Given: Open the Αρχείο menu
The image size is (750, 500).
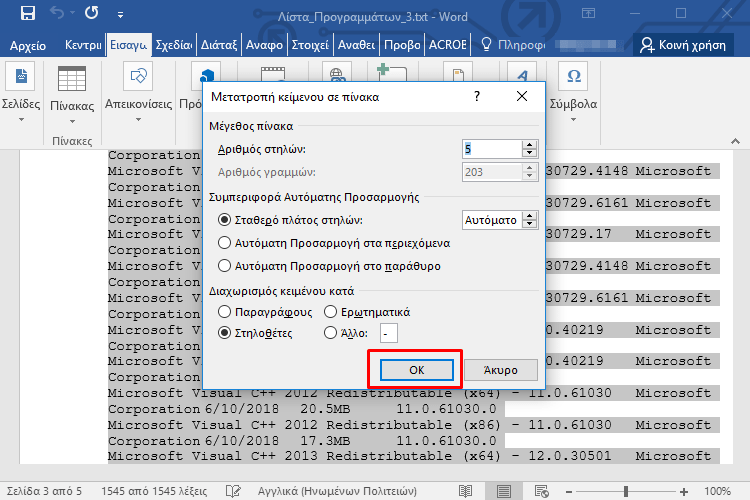Looking at the screenshot, I should (28, 45).
